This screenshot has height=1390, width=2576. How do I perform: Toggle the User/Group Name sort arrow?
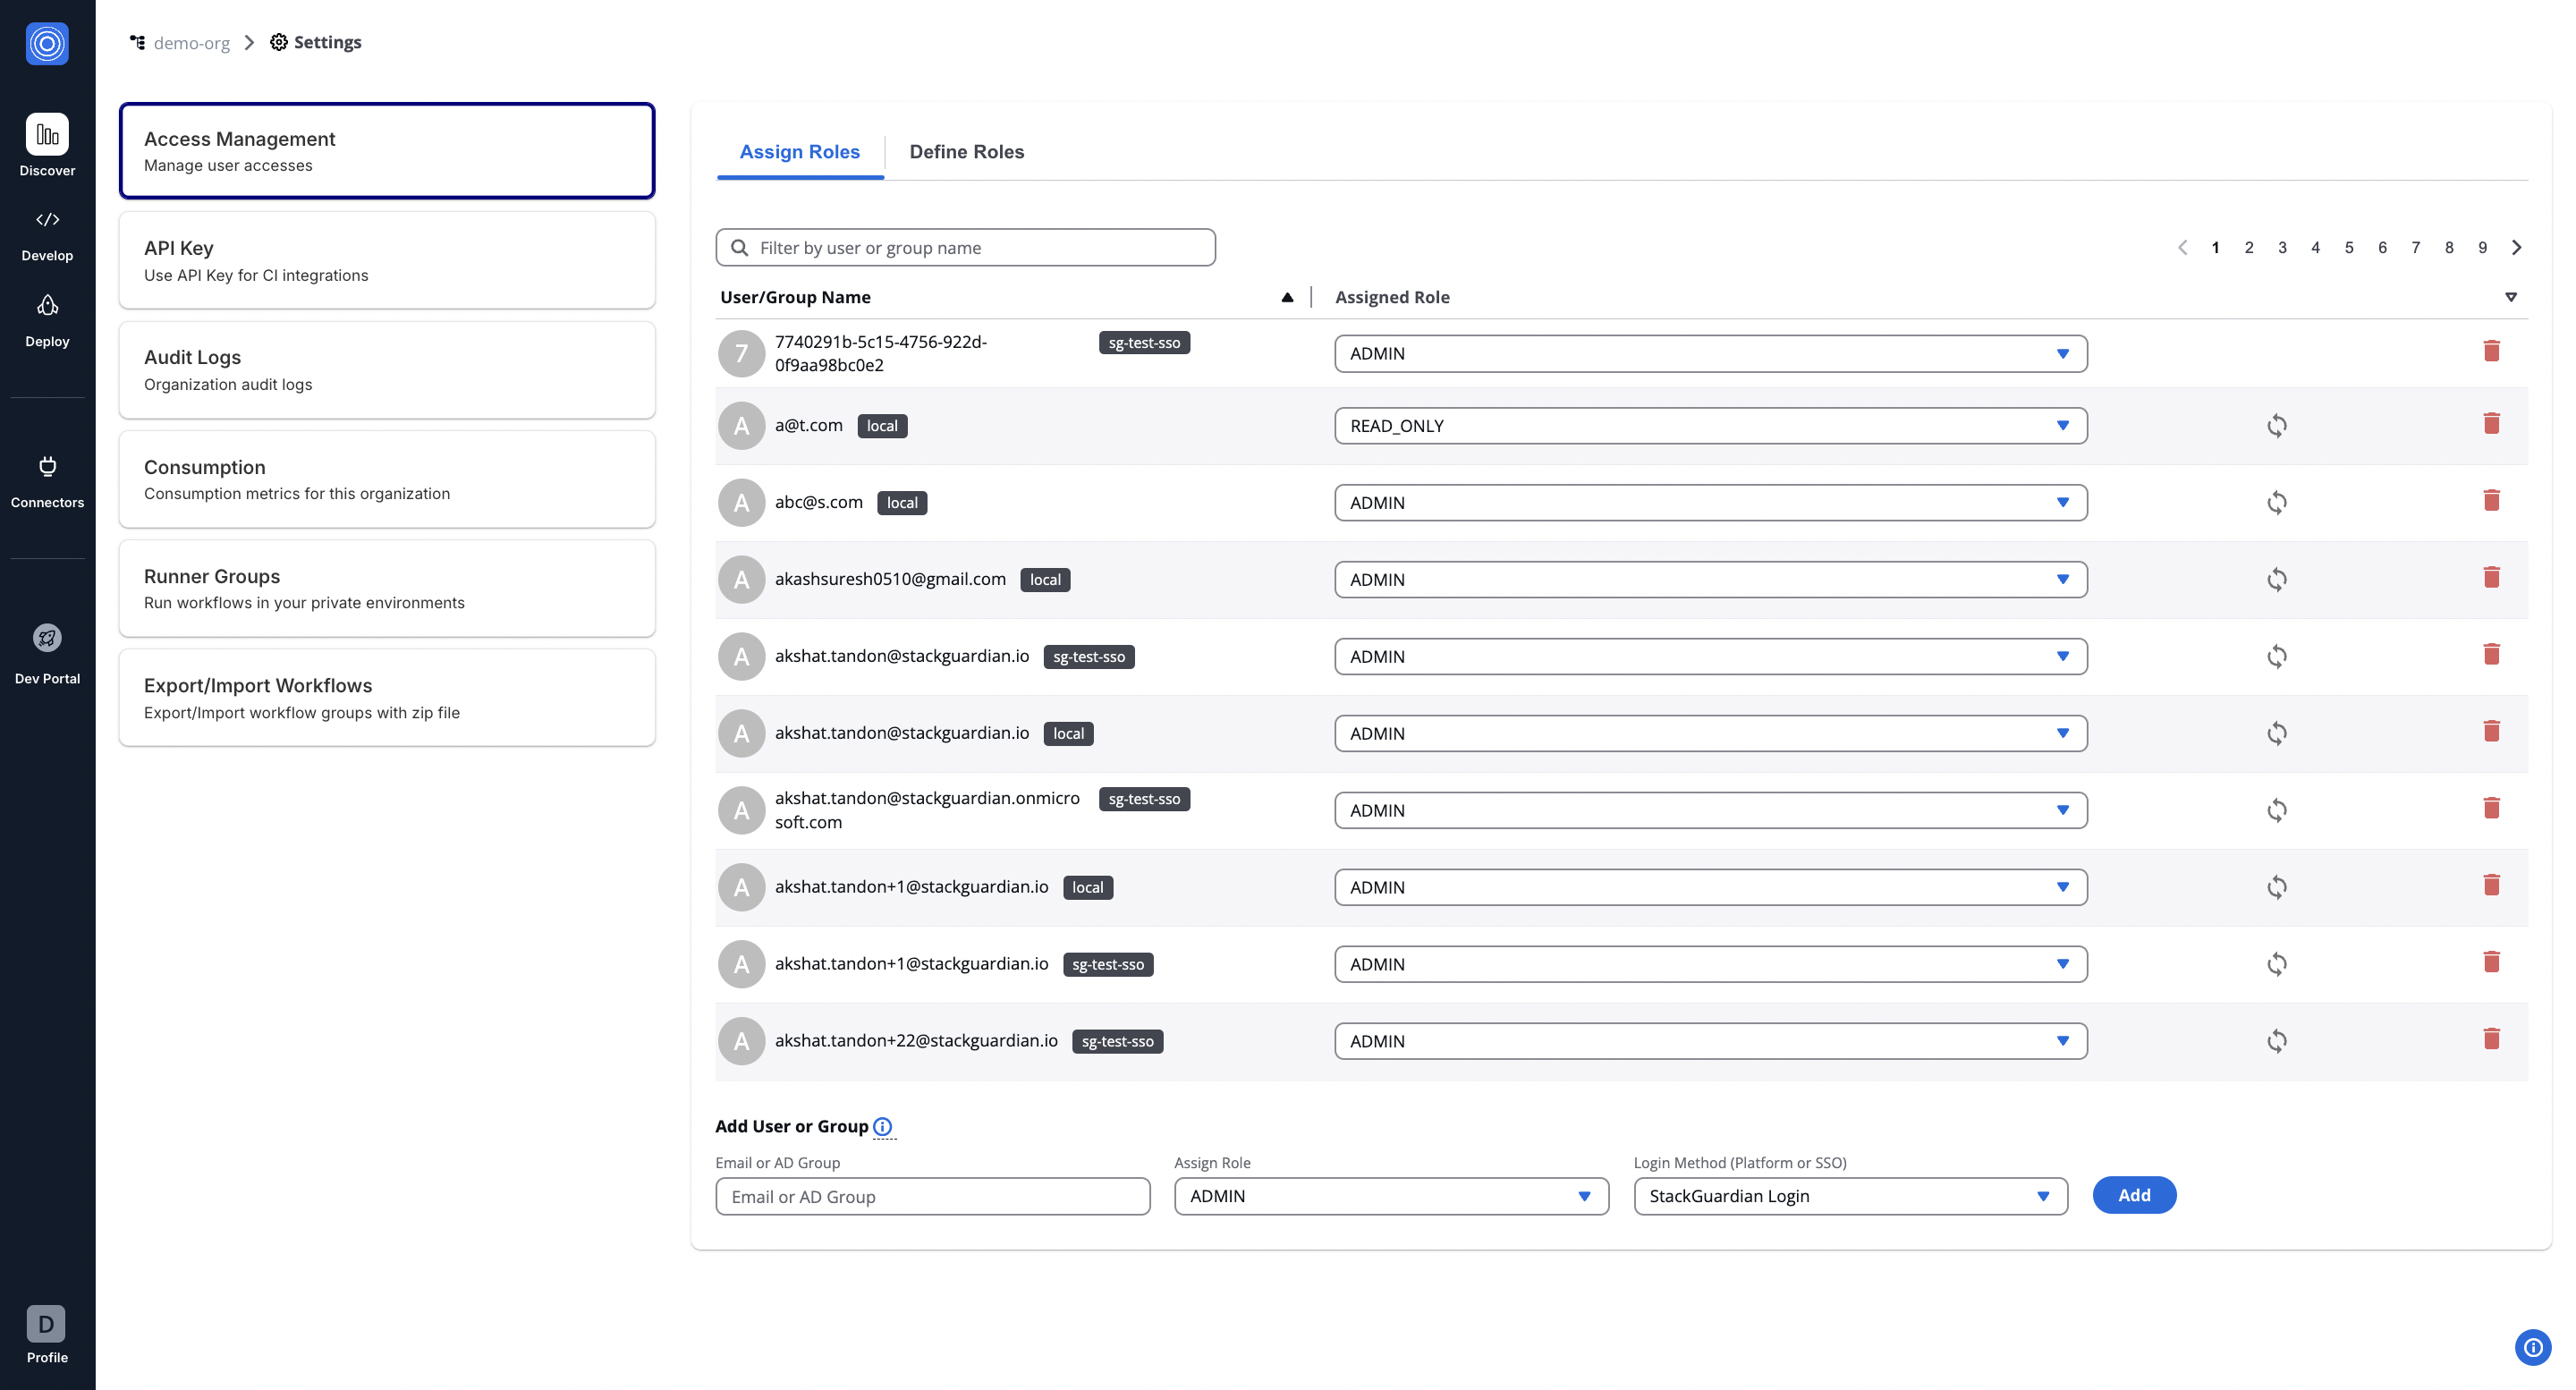coord(1287,297)
